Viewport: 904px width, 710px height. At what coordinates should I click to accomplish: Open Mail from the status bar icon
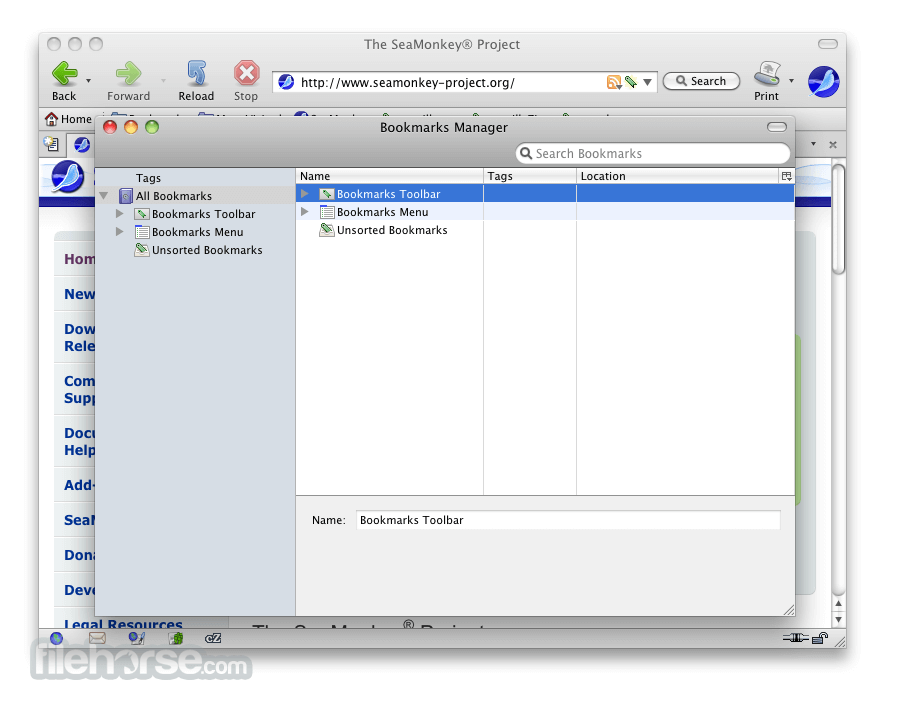point(97,638)
